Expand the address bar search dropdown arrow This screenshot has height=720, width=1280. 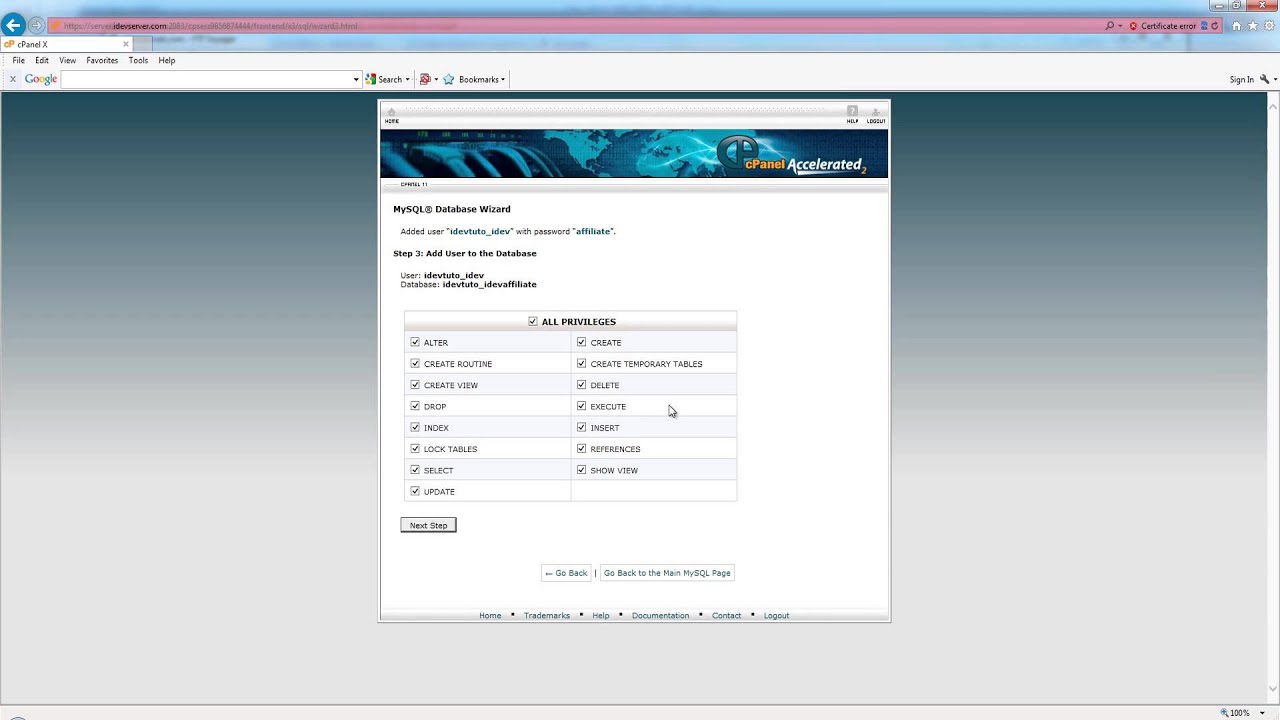[1120, 26]
